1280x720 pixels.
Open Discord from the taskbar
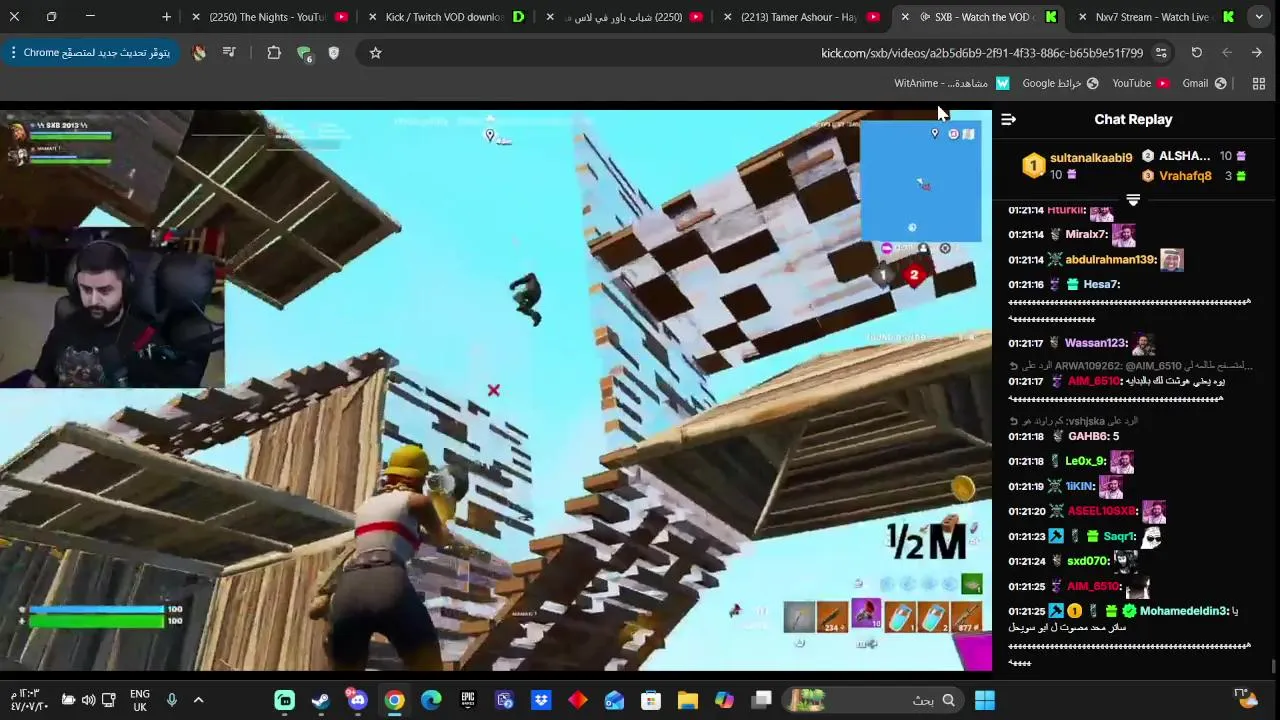[357, 700]
